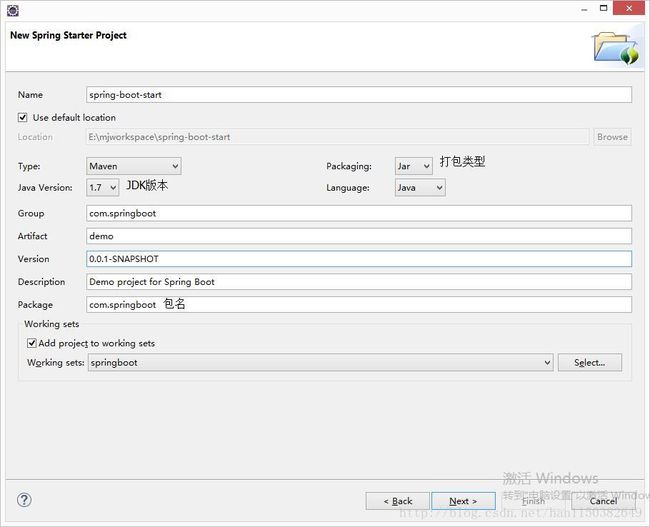Screen dimensions: 650x527
Task: Click the Group input field
Action: 359,213
